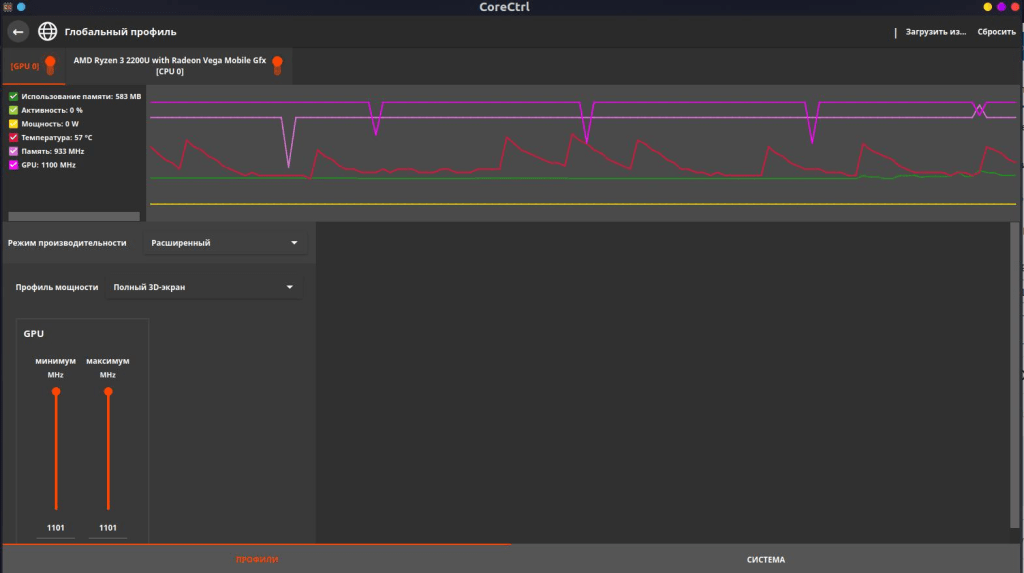Click the orange indicator on the GPU 0 tab
The height and width of the screenshot is (573, 1024).
pos(50,65)
